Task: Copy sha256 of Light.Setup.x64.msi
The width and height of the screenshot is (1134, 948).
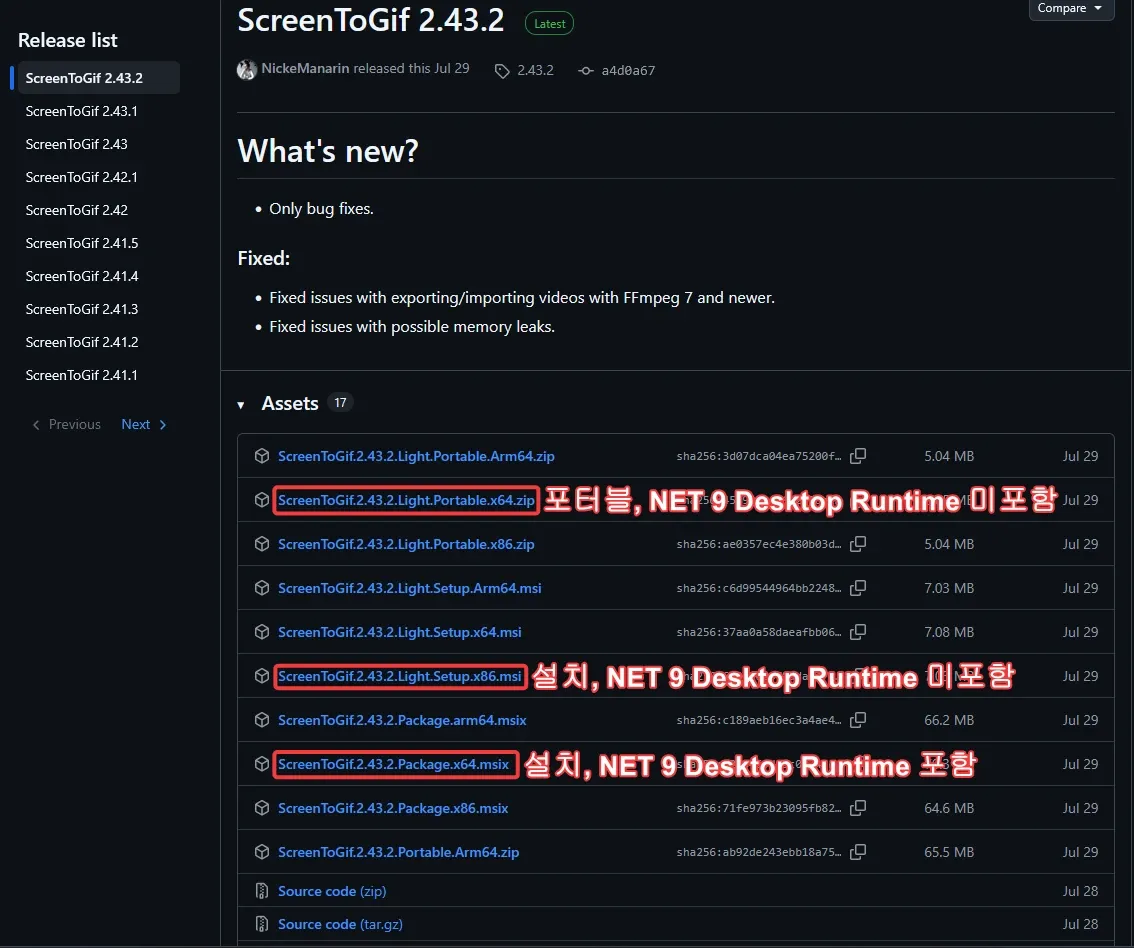Action: click(x=858, y=632)
